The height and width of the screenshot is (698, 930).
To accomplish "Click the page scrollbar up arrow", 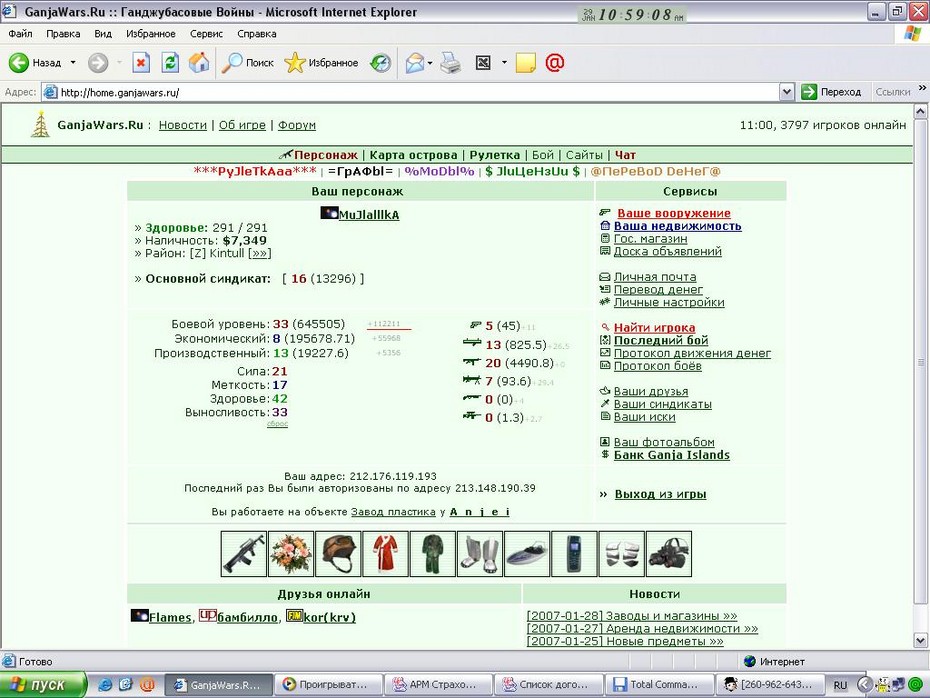I will (920, 111).
